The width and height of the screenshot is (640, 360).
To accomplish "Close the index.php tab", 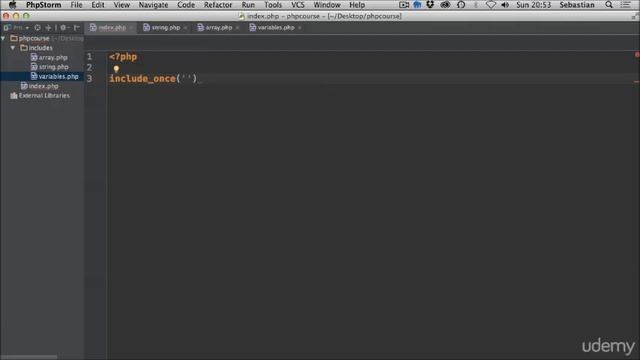I will point(131,28).
